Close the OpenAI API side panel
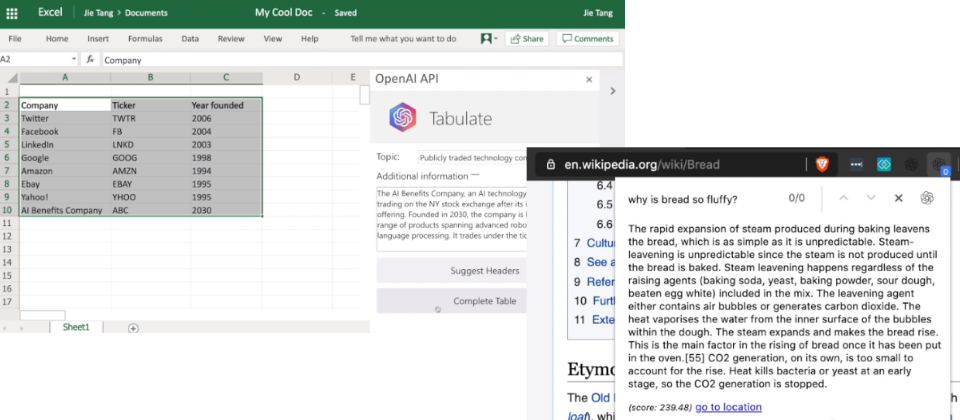The width and height of the screenshot is (960, 420). [589, 79]
